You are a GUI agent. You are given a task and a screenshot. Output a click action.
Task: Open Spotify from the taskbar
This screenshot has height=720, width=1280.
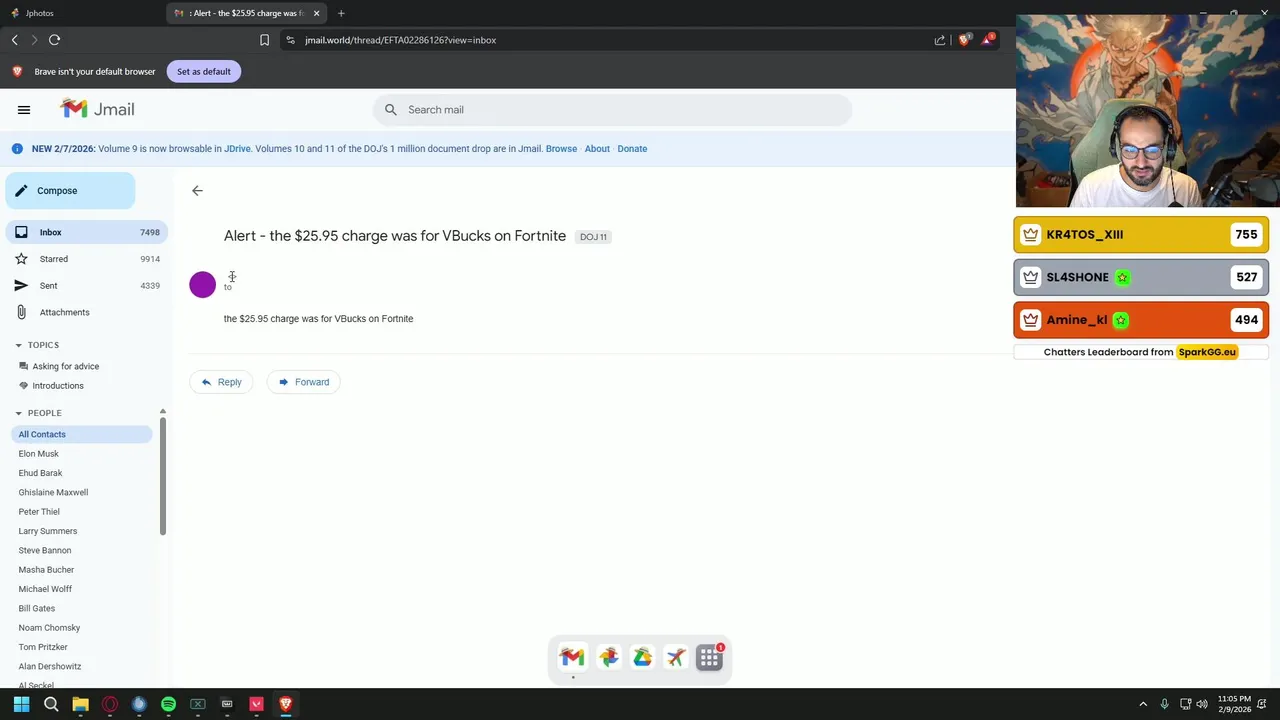coord(168,704)
